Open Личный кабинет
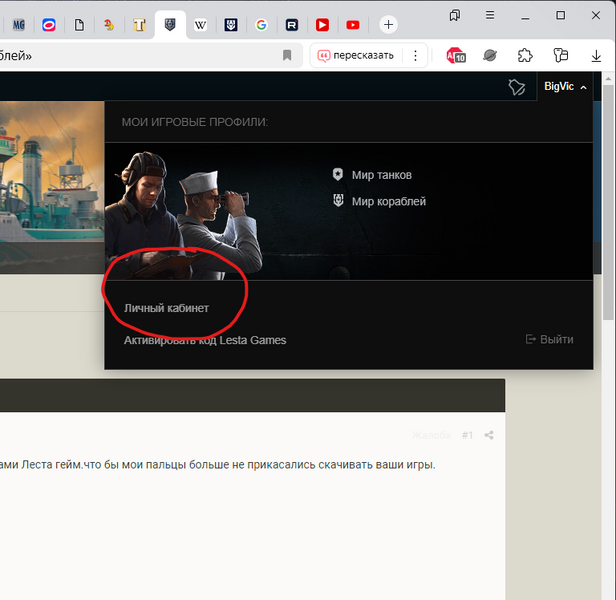Screen dimensions: 616x600 [166, 308]
